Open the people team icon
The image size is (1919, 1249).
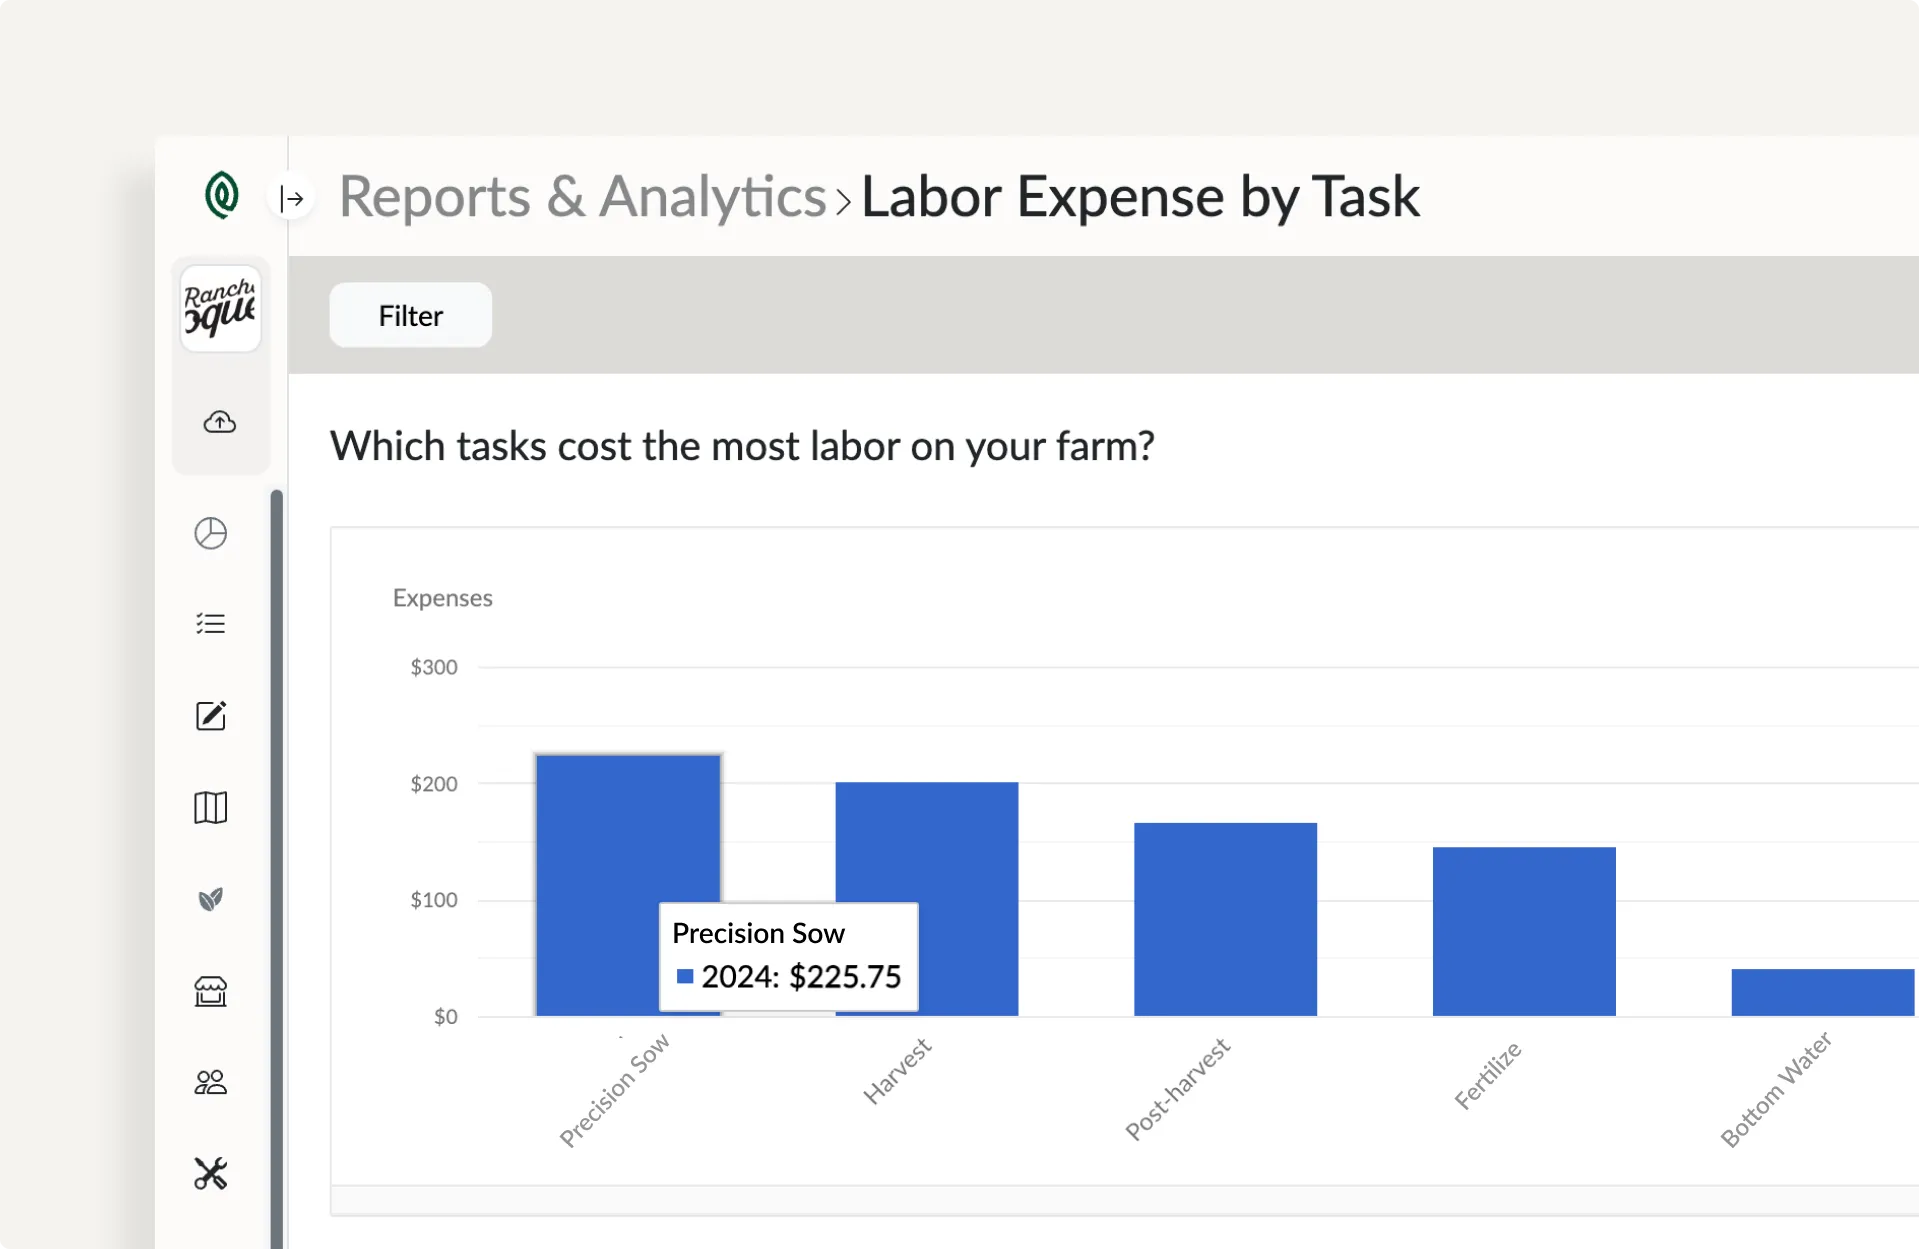[211, 1082]
